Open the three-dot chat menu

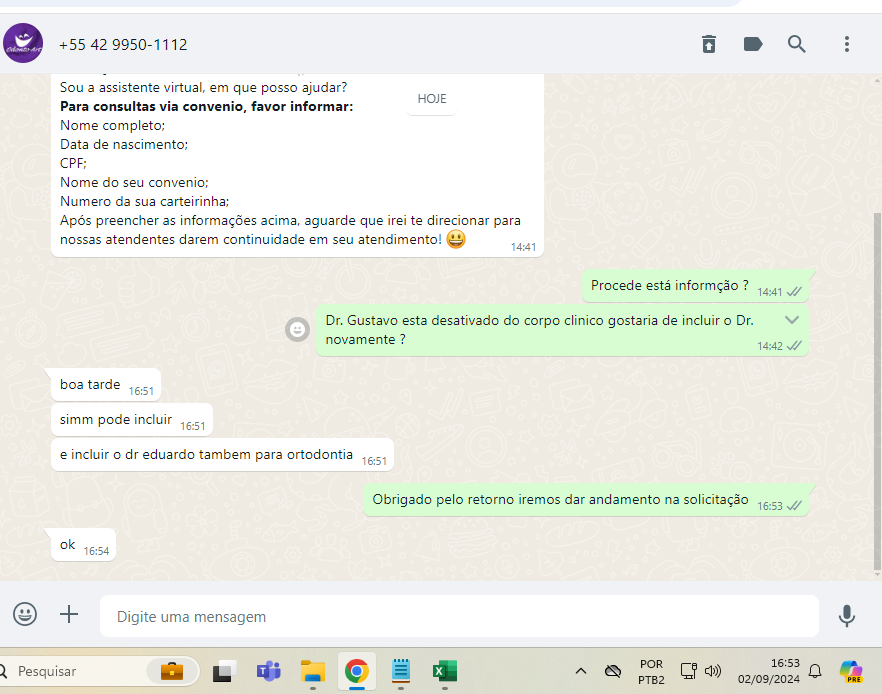[x=847, y=44]
